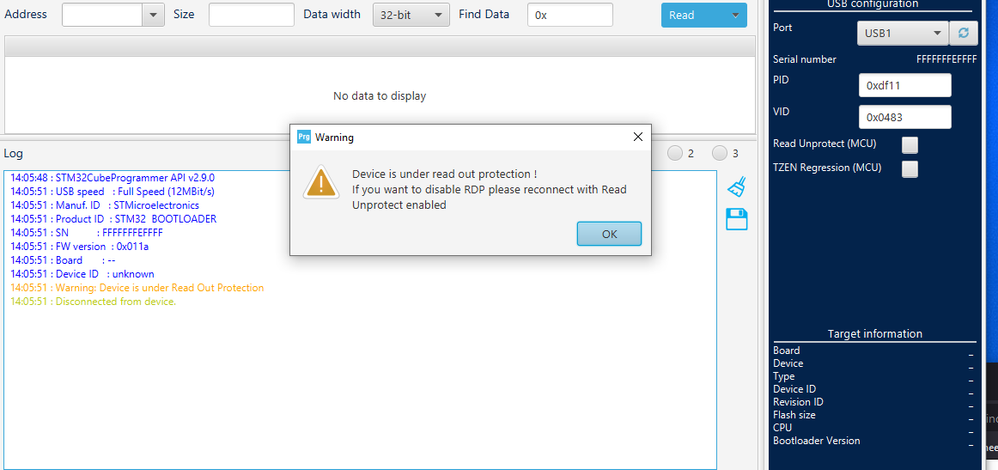Open the USB1 port dropdown
The image size is (998, 470).
coord(903,33)
